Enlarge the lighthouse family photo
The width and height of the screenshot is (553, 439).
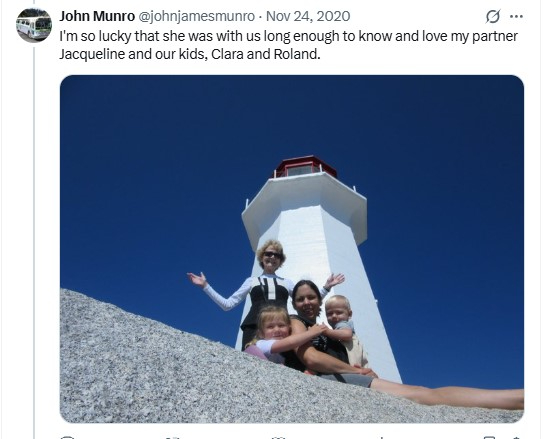pyautogui.click(x=292, y=249)
